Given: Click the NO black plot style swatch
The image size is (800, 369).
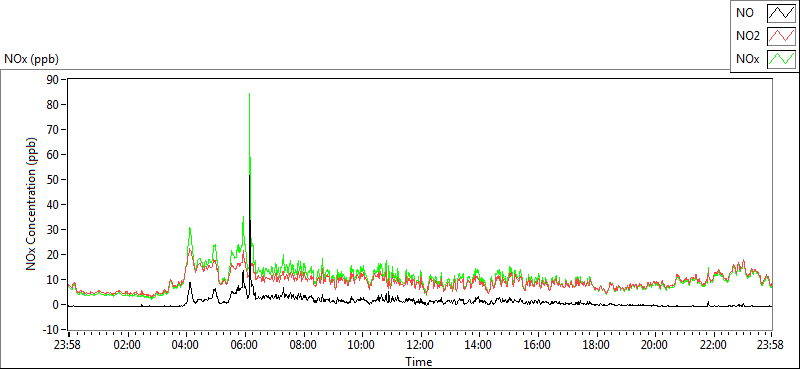Looking at the screenshot, I should tap(781, 14).
